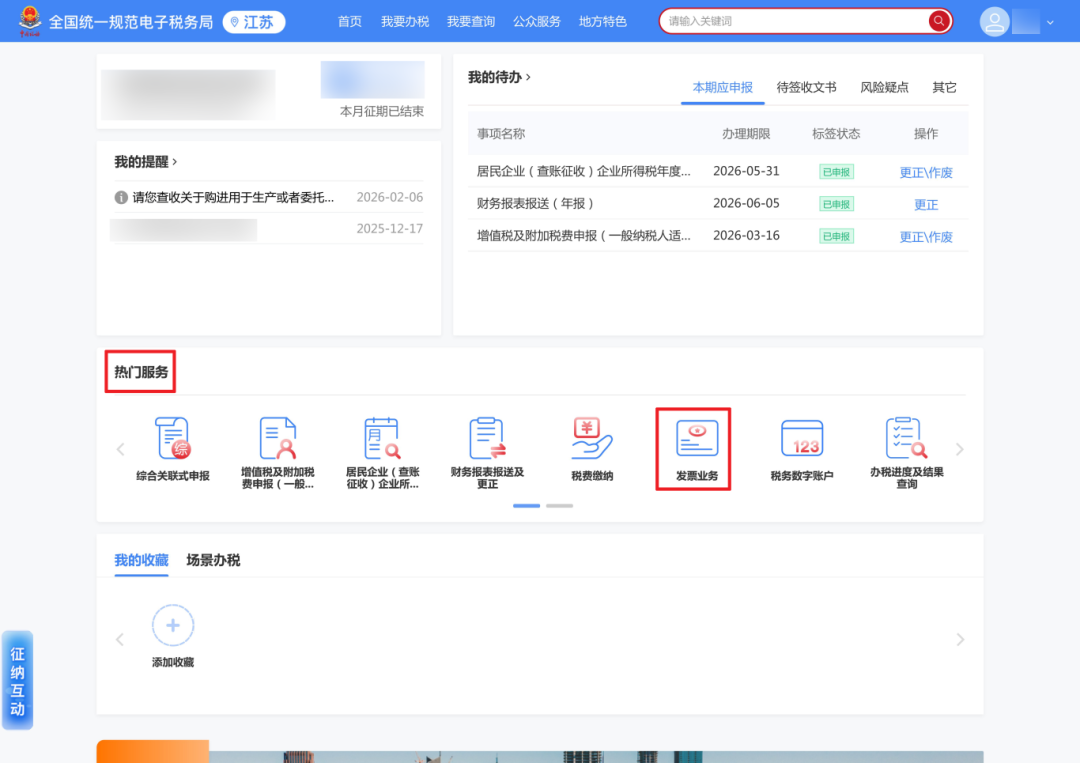This screenshot has width=1080, height=763.
Task: Switch to the 风险疑点 tab
Action: pyautogui.click(x=884, y=87)
